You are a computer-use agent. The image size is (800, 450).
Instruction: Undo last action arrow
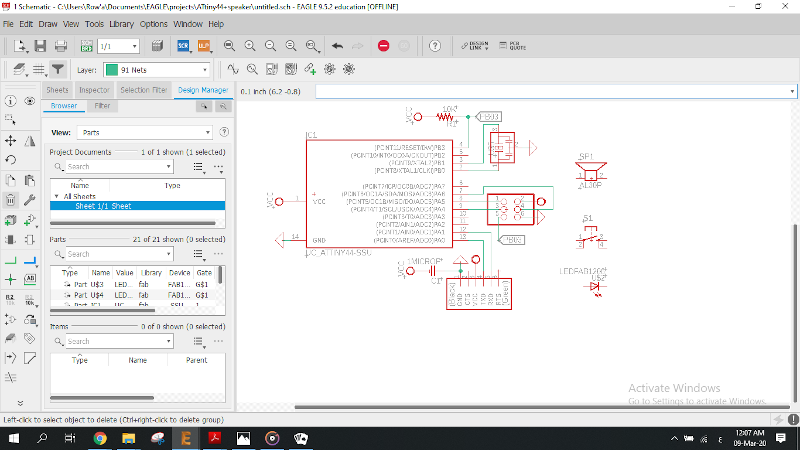[x=337, y=46]
